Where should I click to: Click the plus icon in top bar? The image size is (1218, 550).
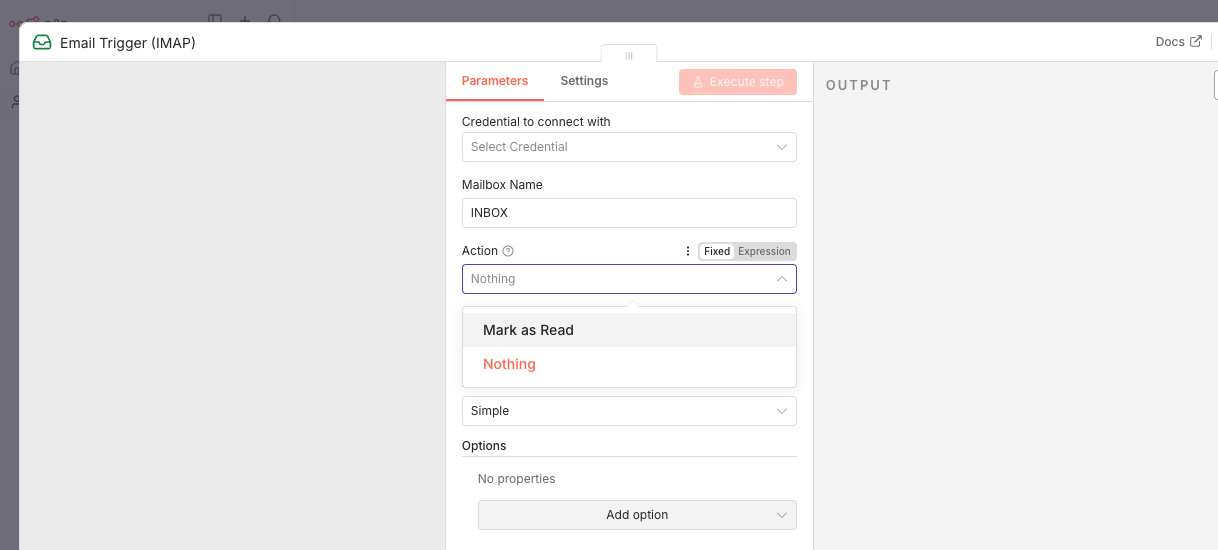pyautogui.click(x=245, y=20)
